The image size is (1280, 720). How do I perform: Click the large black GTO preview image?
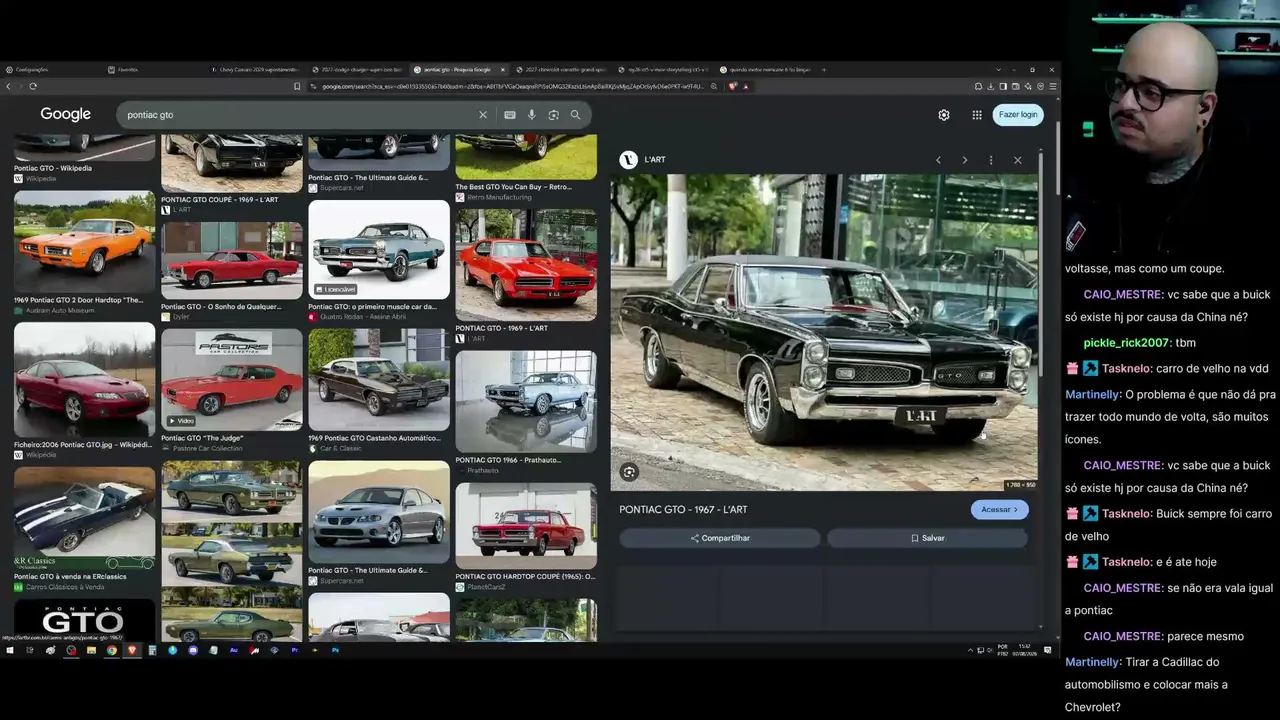tap(824, 333)
